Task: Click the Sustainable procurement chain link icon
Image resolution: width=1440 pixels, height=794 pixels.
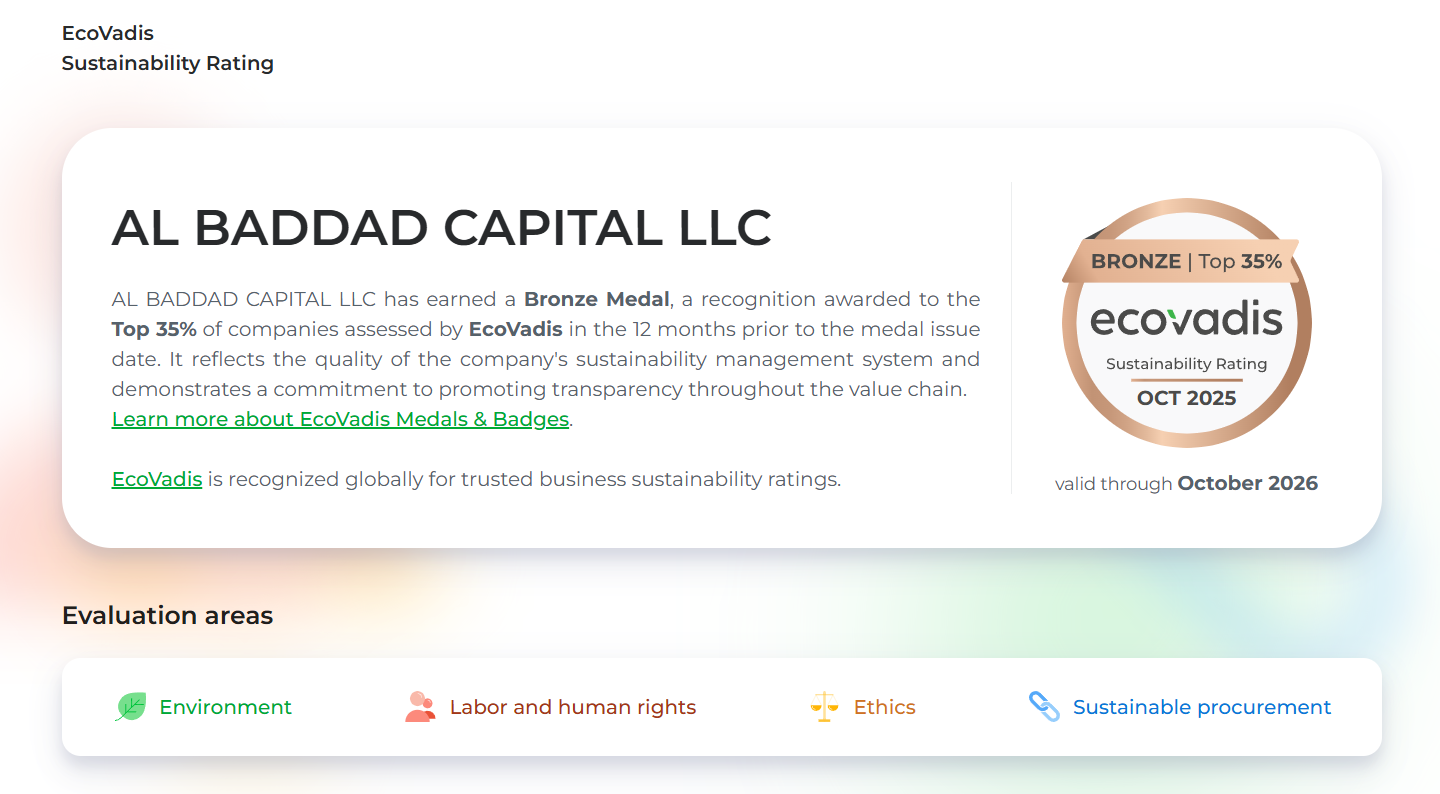Action: [x=1044, y=707]
